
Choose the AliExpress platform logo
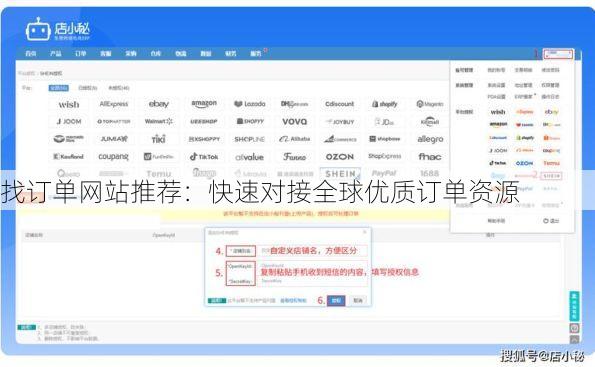113,104
